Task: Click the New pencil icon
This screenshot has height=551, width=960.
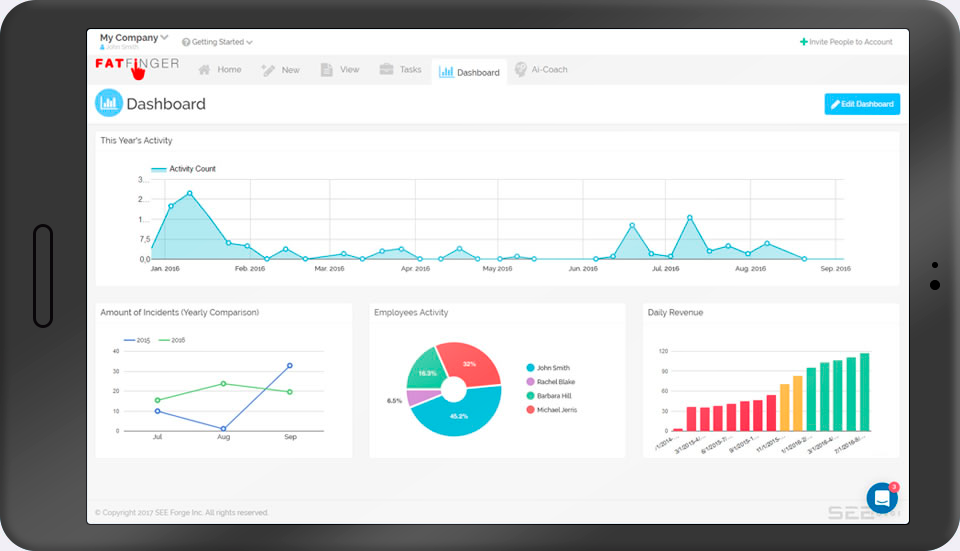Action: [x=268, y=70]
